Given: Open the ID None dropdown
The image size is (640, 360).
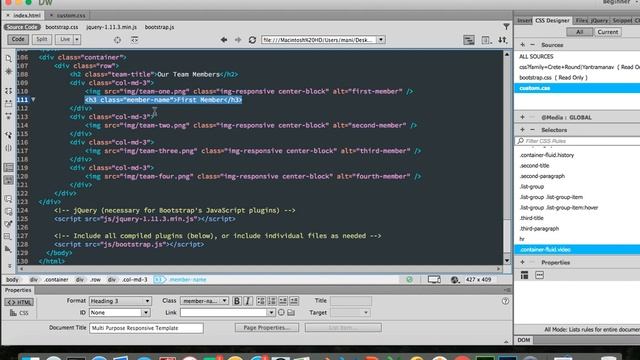Looking at the screenshot, I should [x=146, y=313].
